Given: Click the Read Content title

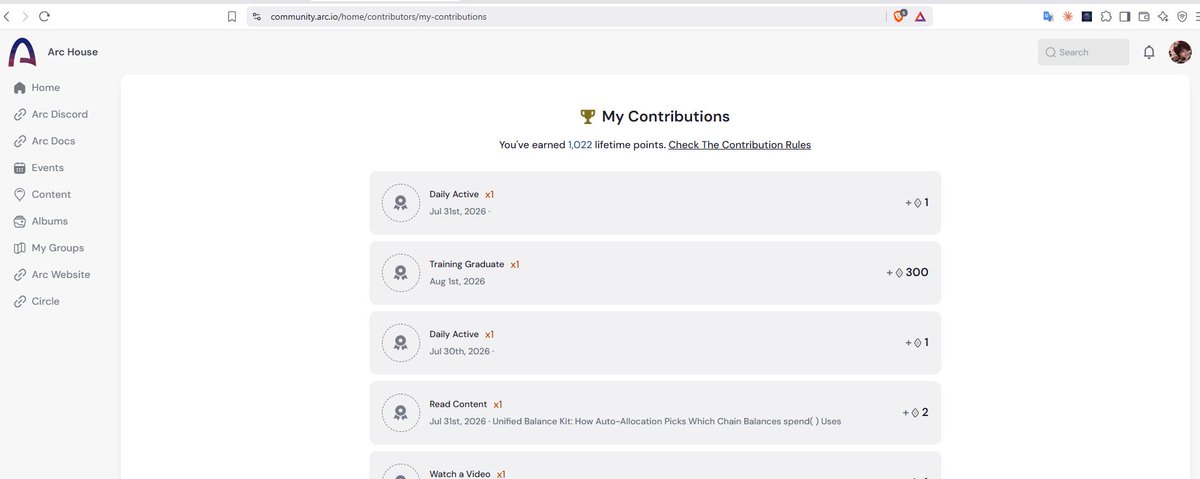Looking at the screenshot, I should 458,404.
